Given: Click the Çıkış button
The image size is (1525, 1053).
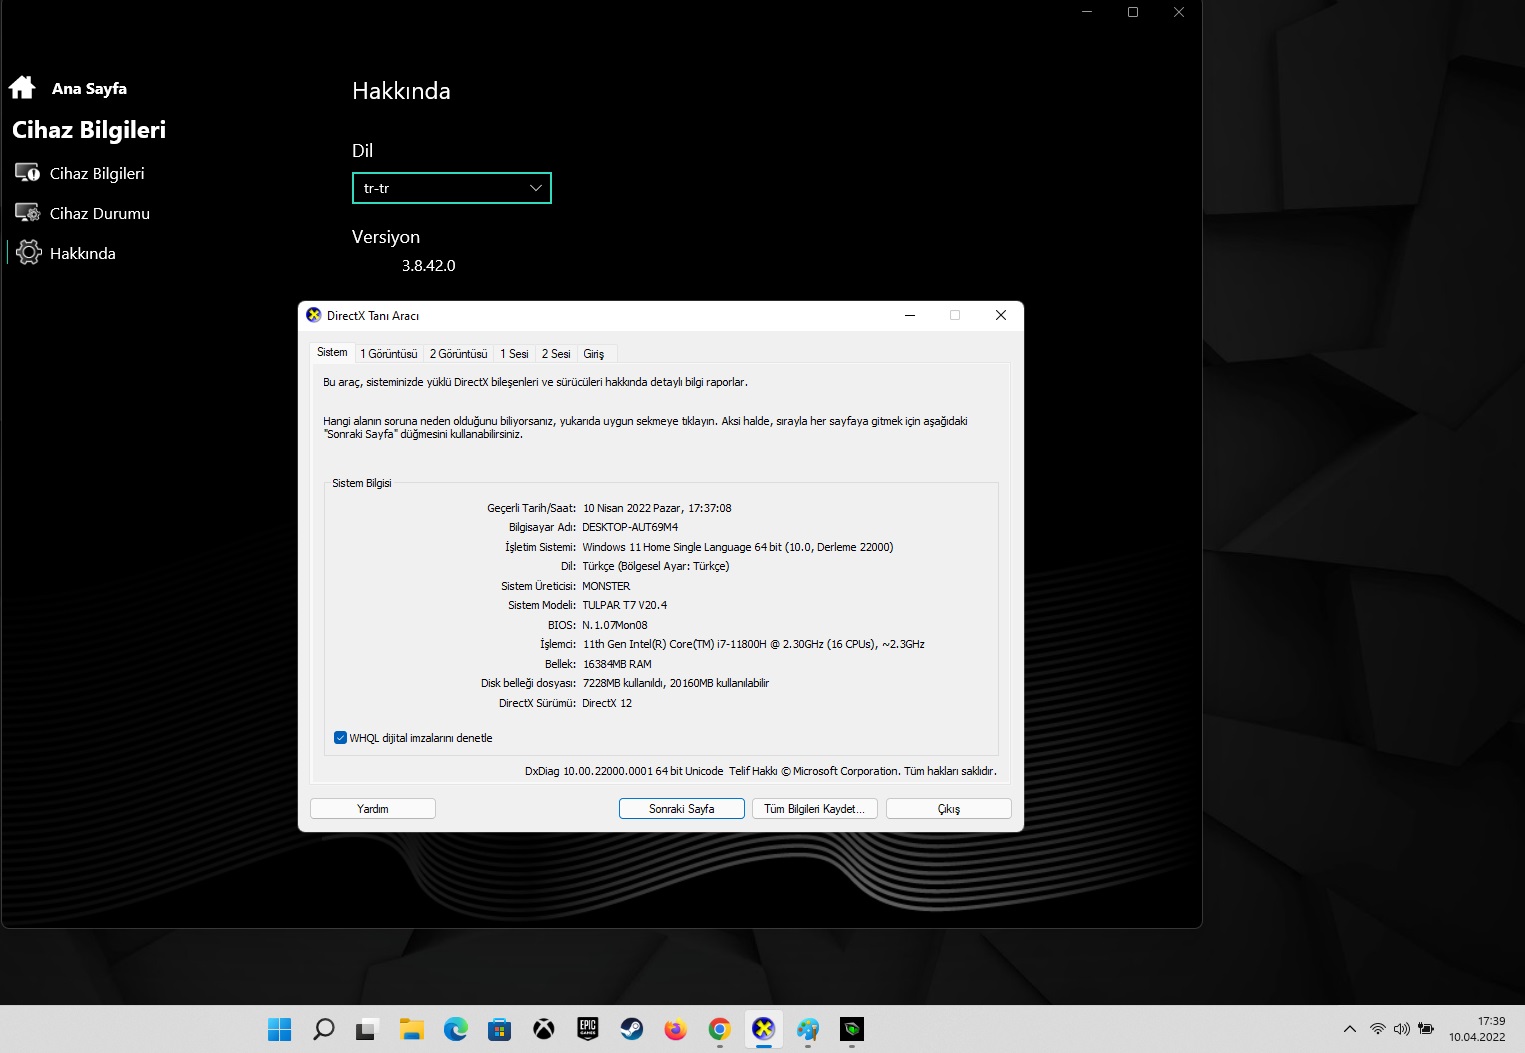Looking at the screenshot, I should click(949, 809).
